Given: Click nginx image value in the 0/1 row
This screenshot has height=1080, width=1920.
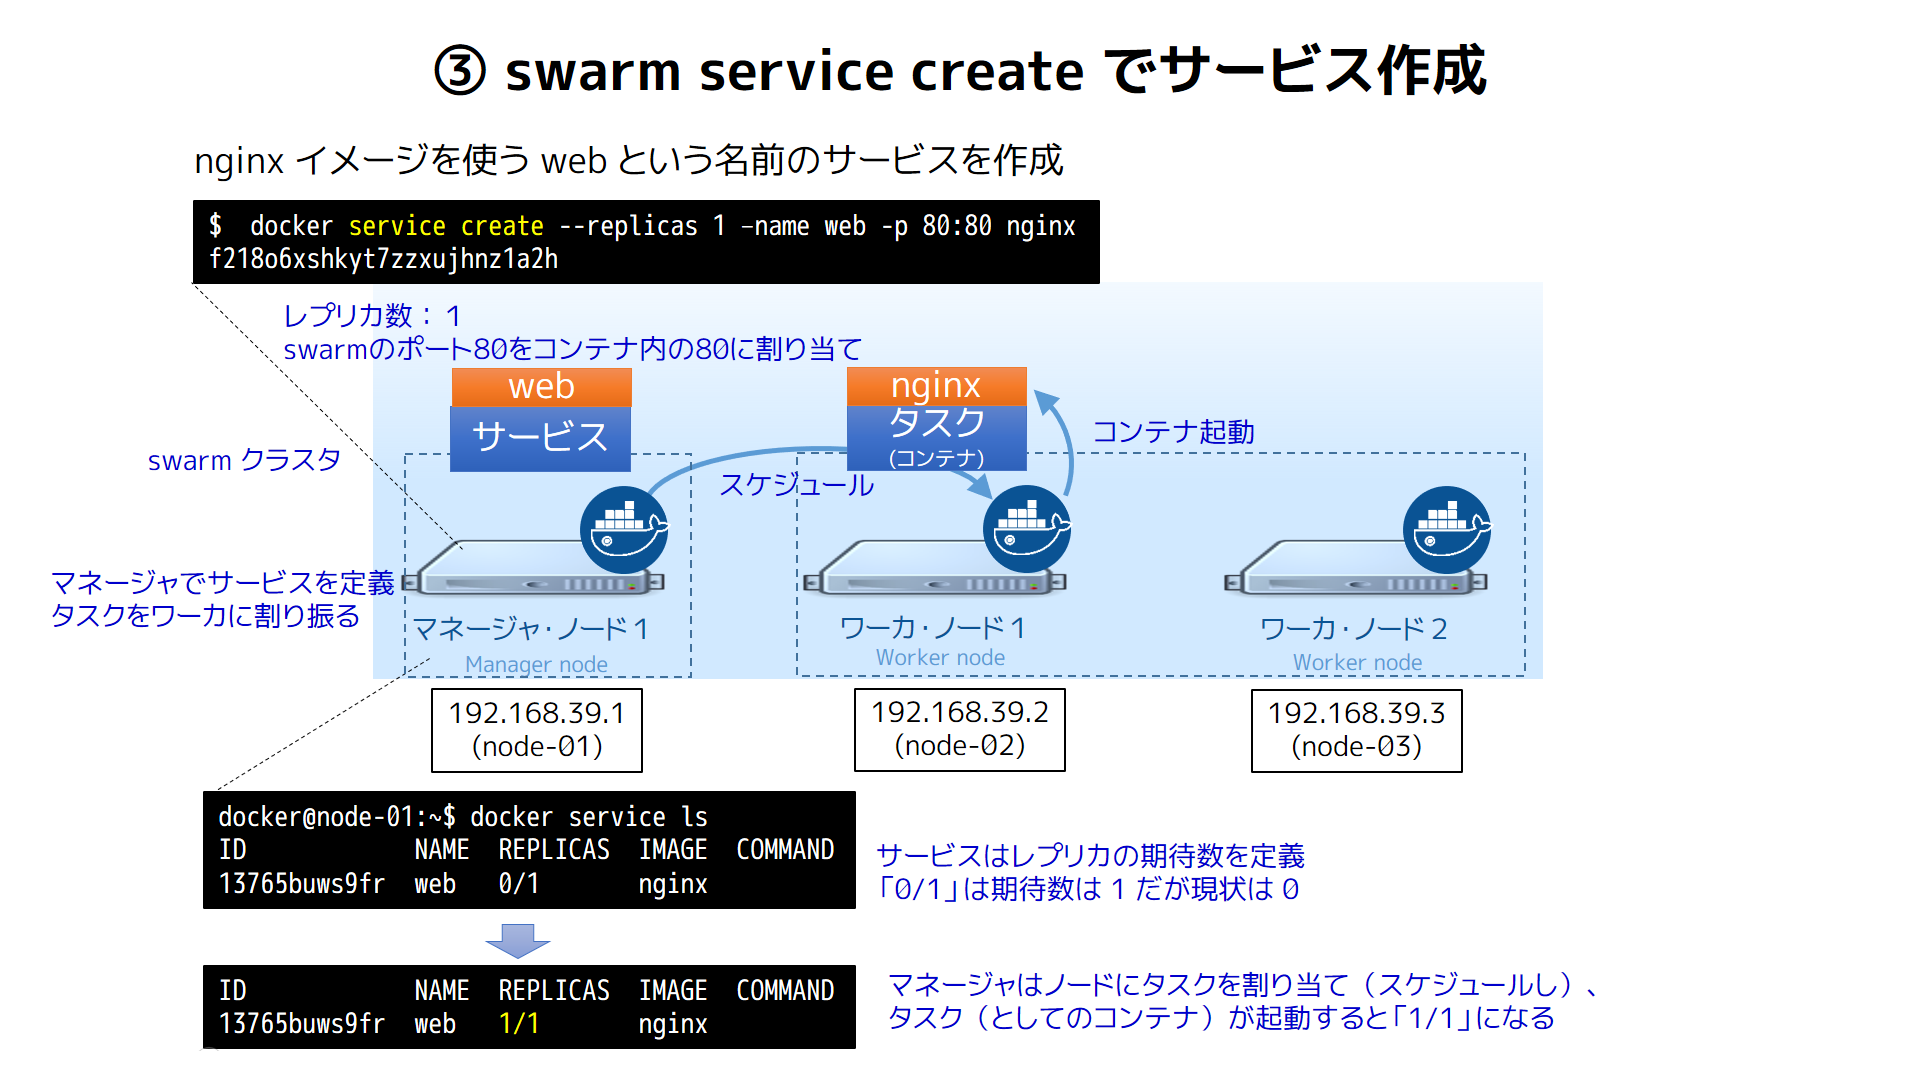Looking at the screenshot, I should (x=673, y=885).
